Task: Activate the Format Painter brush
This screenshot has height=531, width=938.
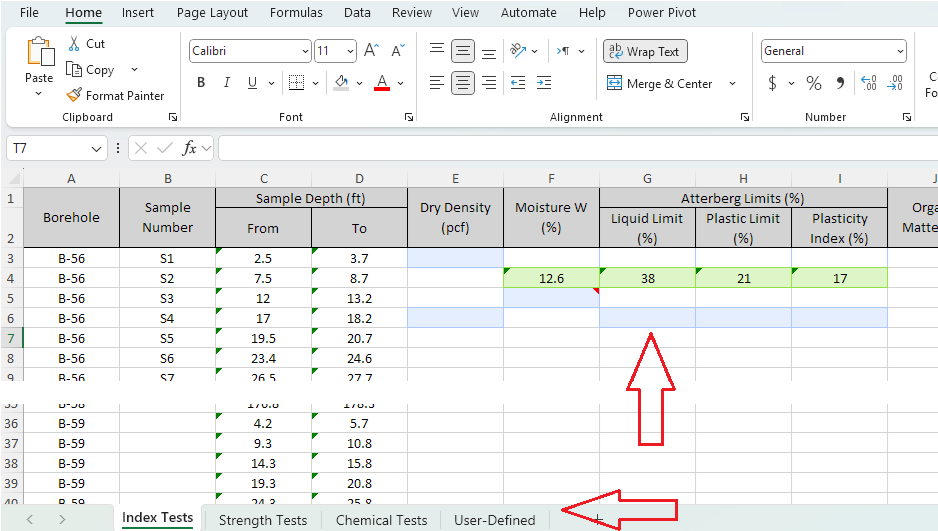Action: pyautogui.click(x=74, y=95)
